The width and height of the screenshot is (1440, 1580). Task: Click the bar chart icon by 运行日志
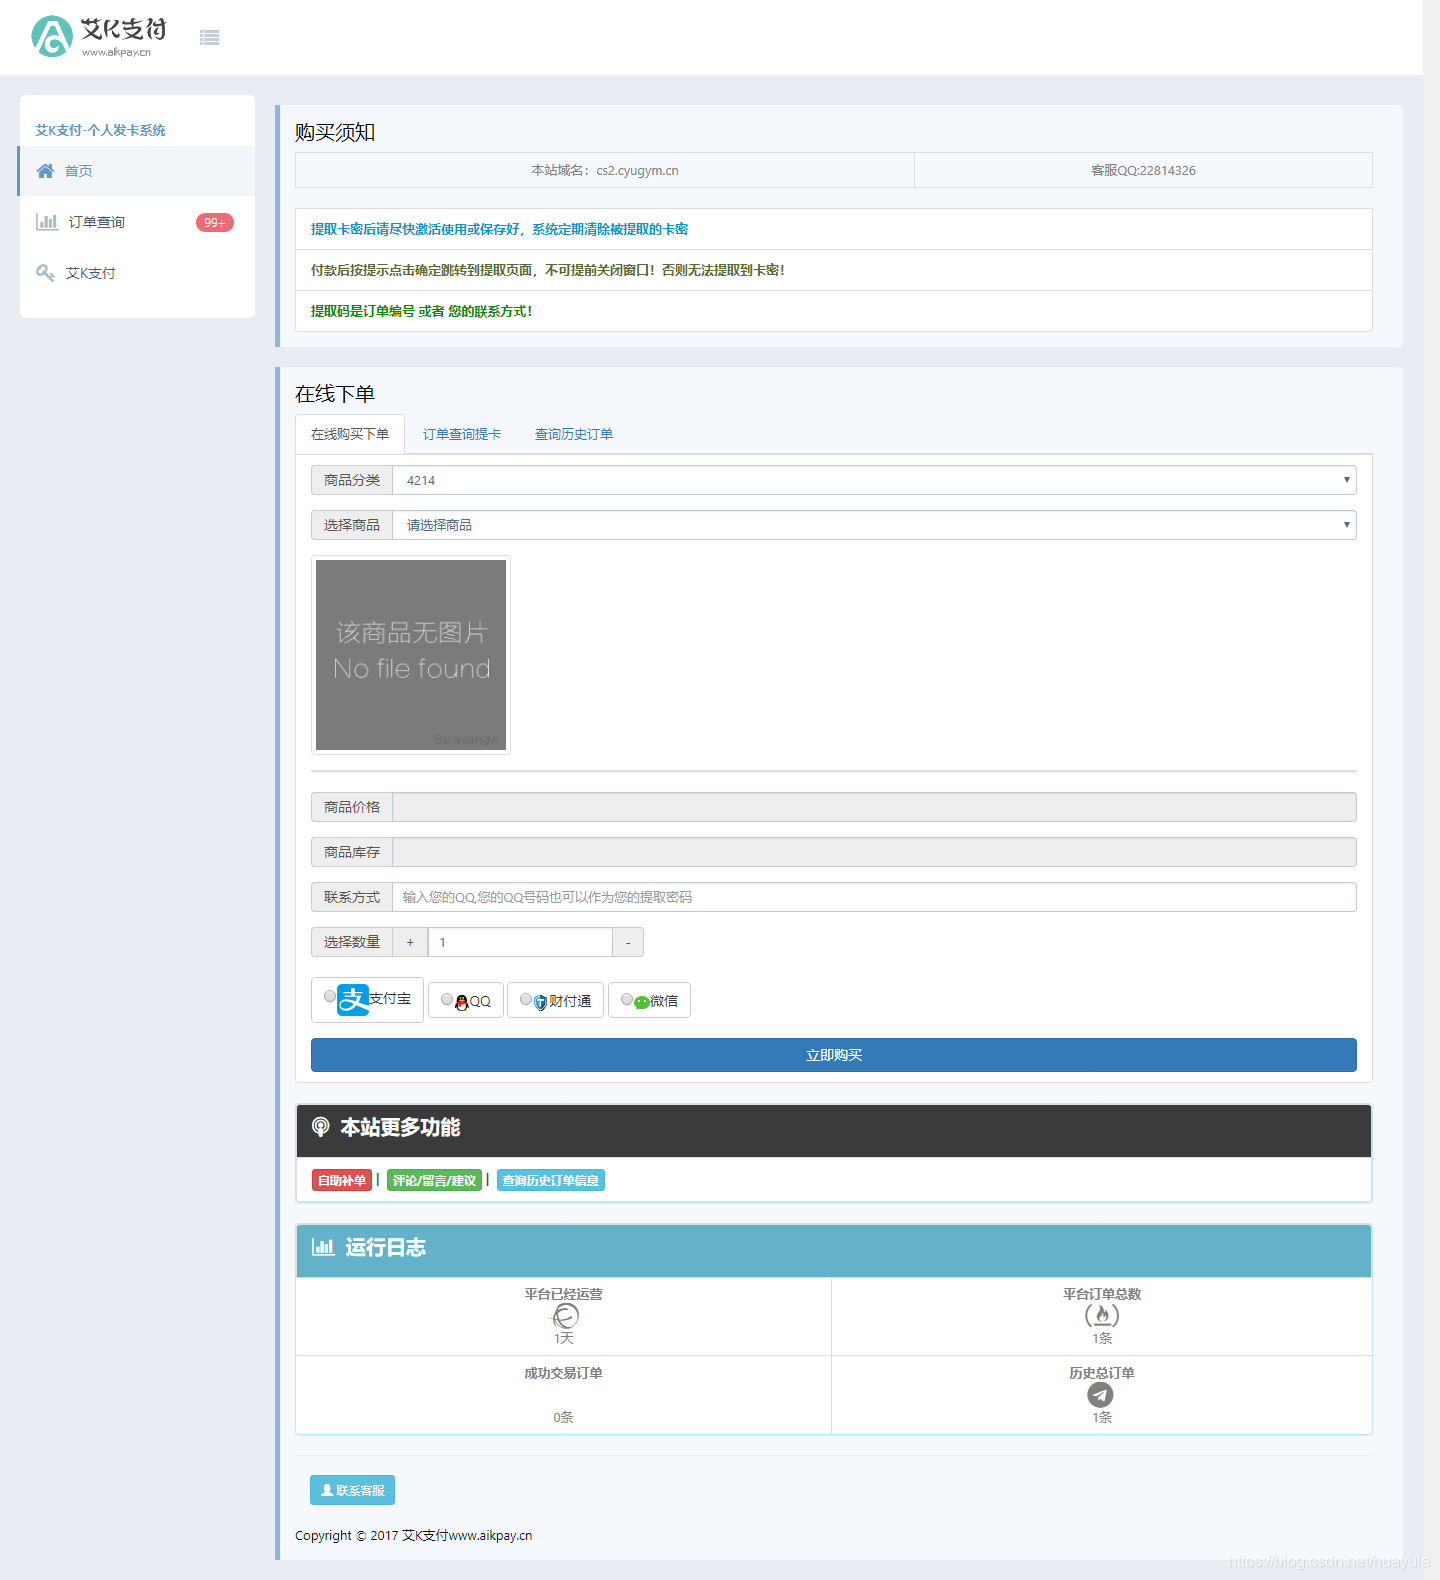pyautogui.click(x=323, y=1247)
